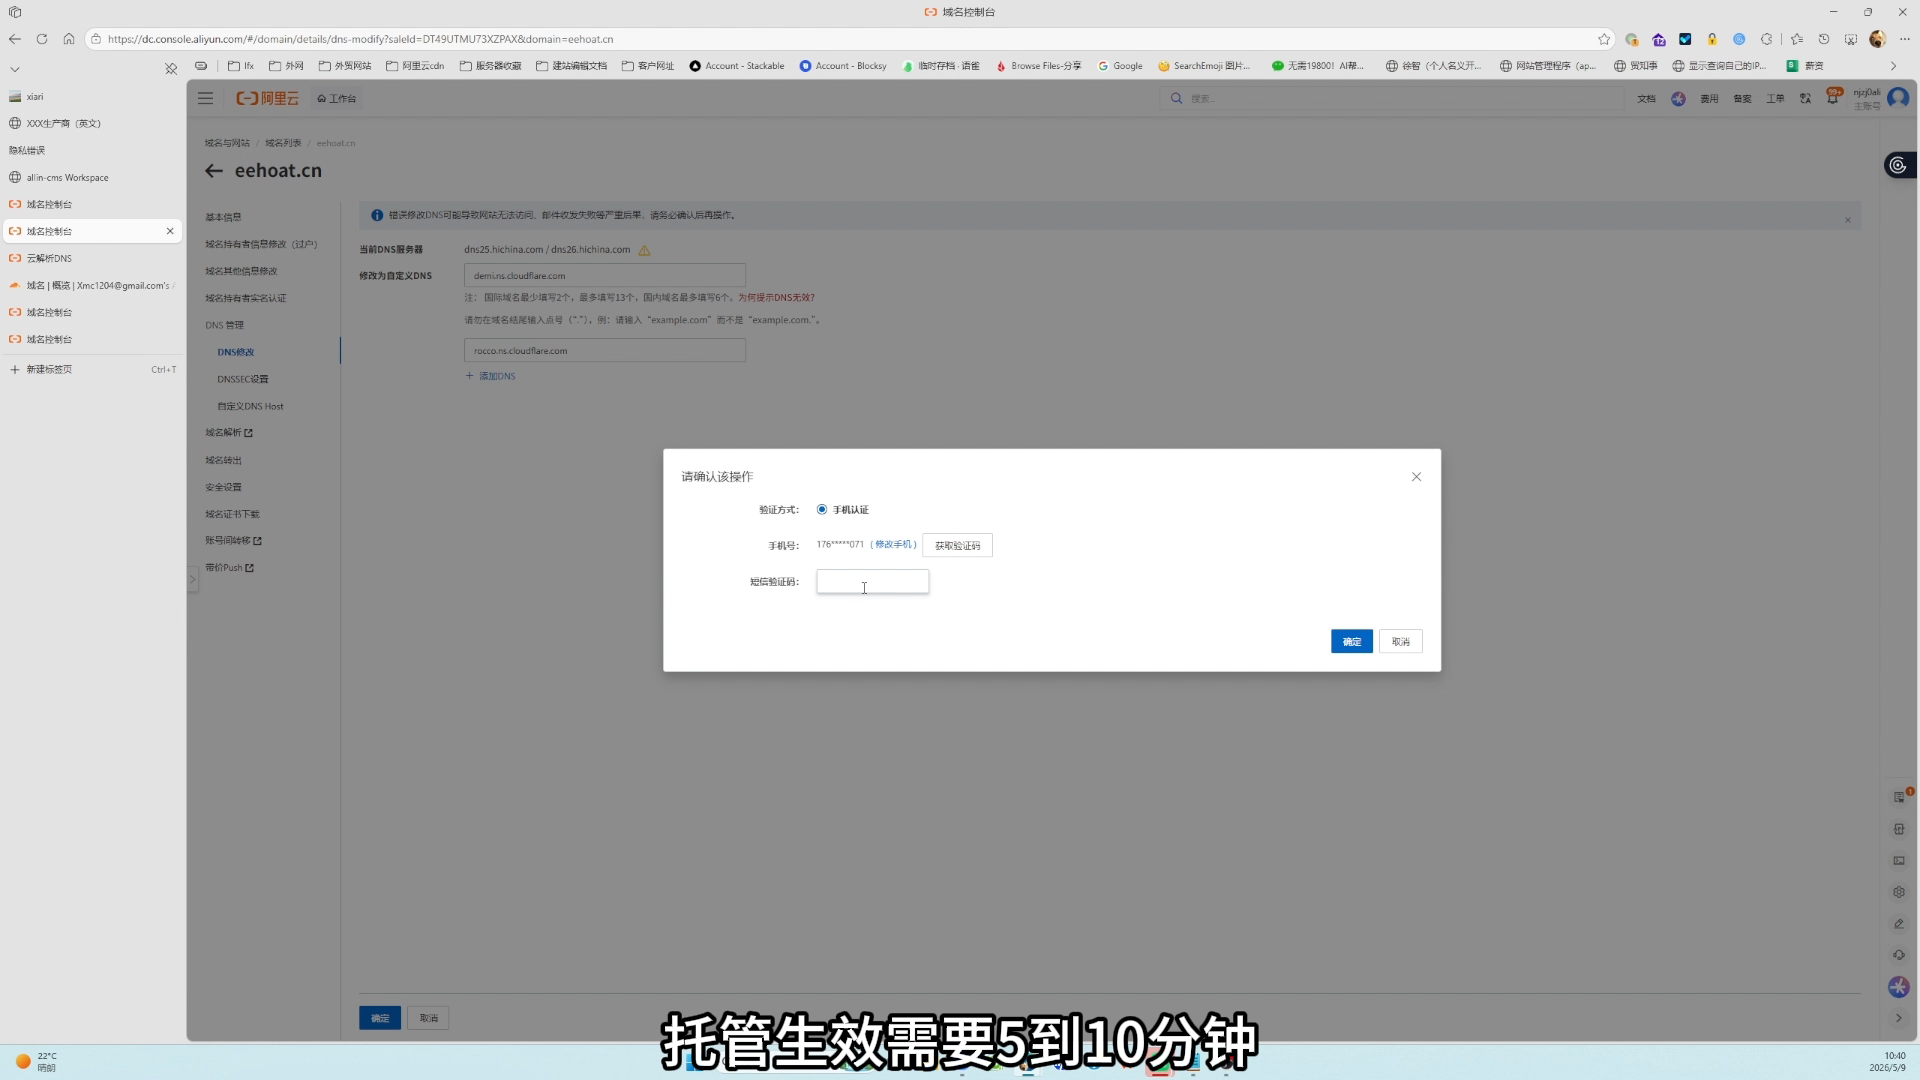The image size is (1920, 1080).
Task: Switch to the 云解析DNS tab
Action: tap(91, 258)
